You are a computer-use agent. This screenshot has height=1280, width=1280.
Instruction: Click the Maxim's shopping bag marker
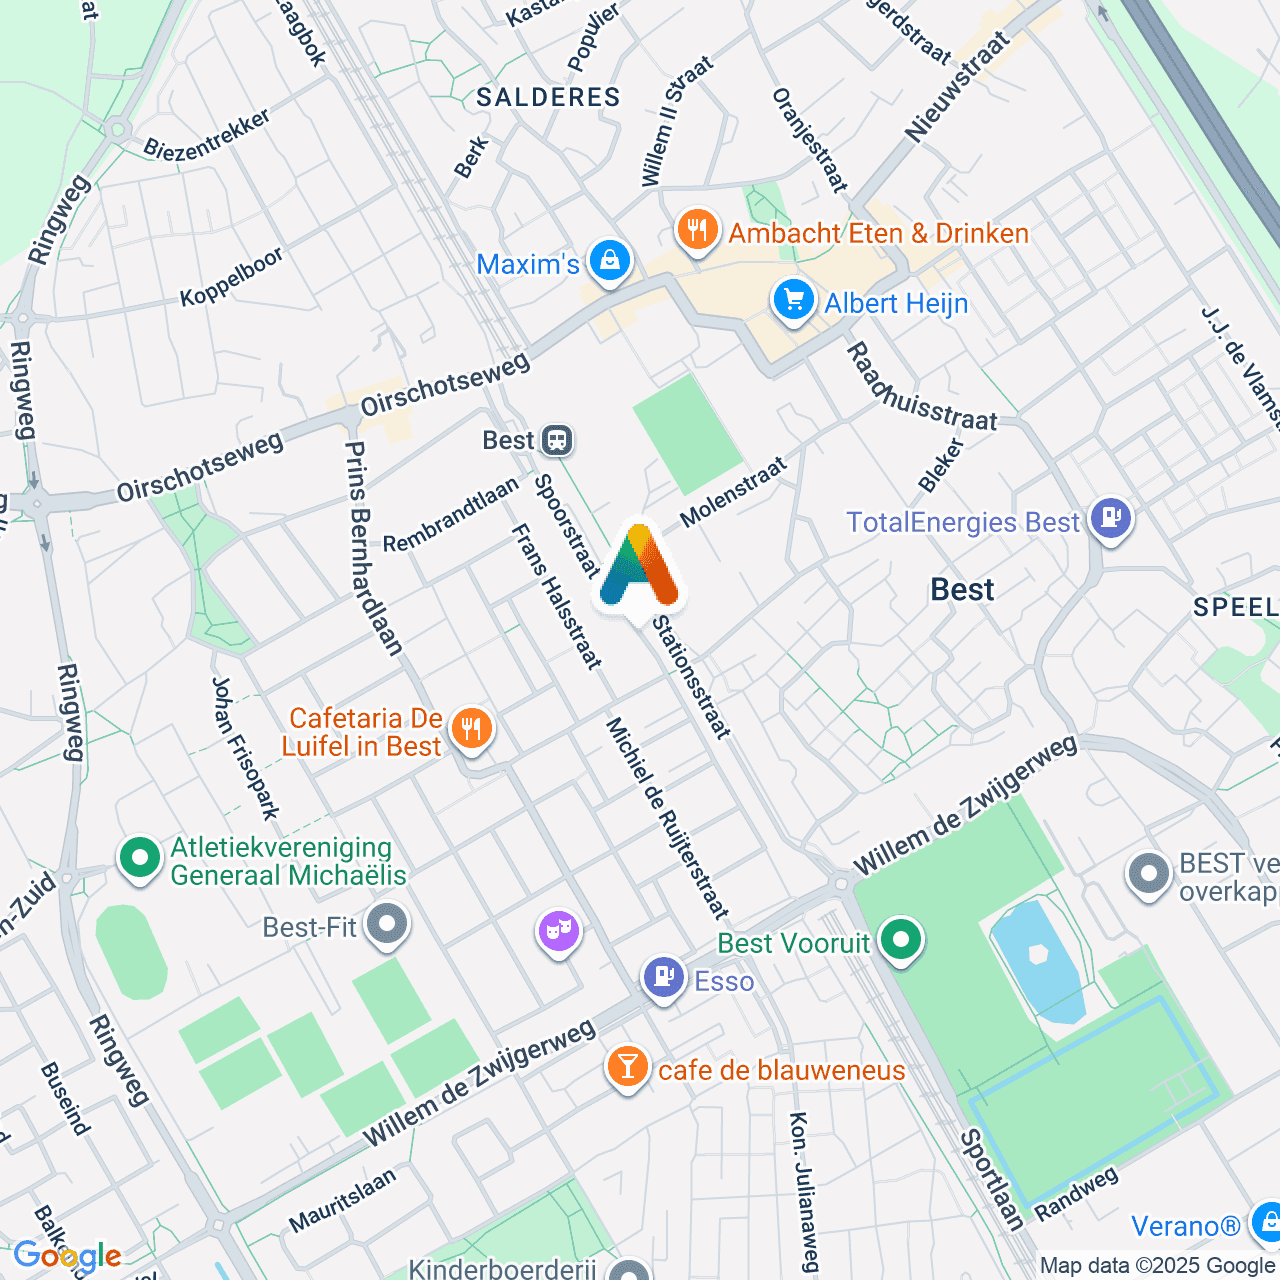point(609,262)
